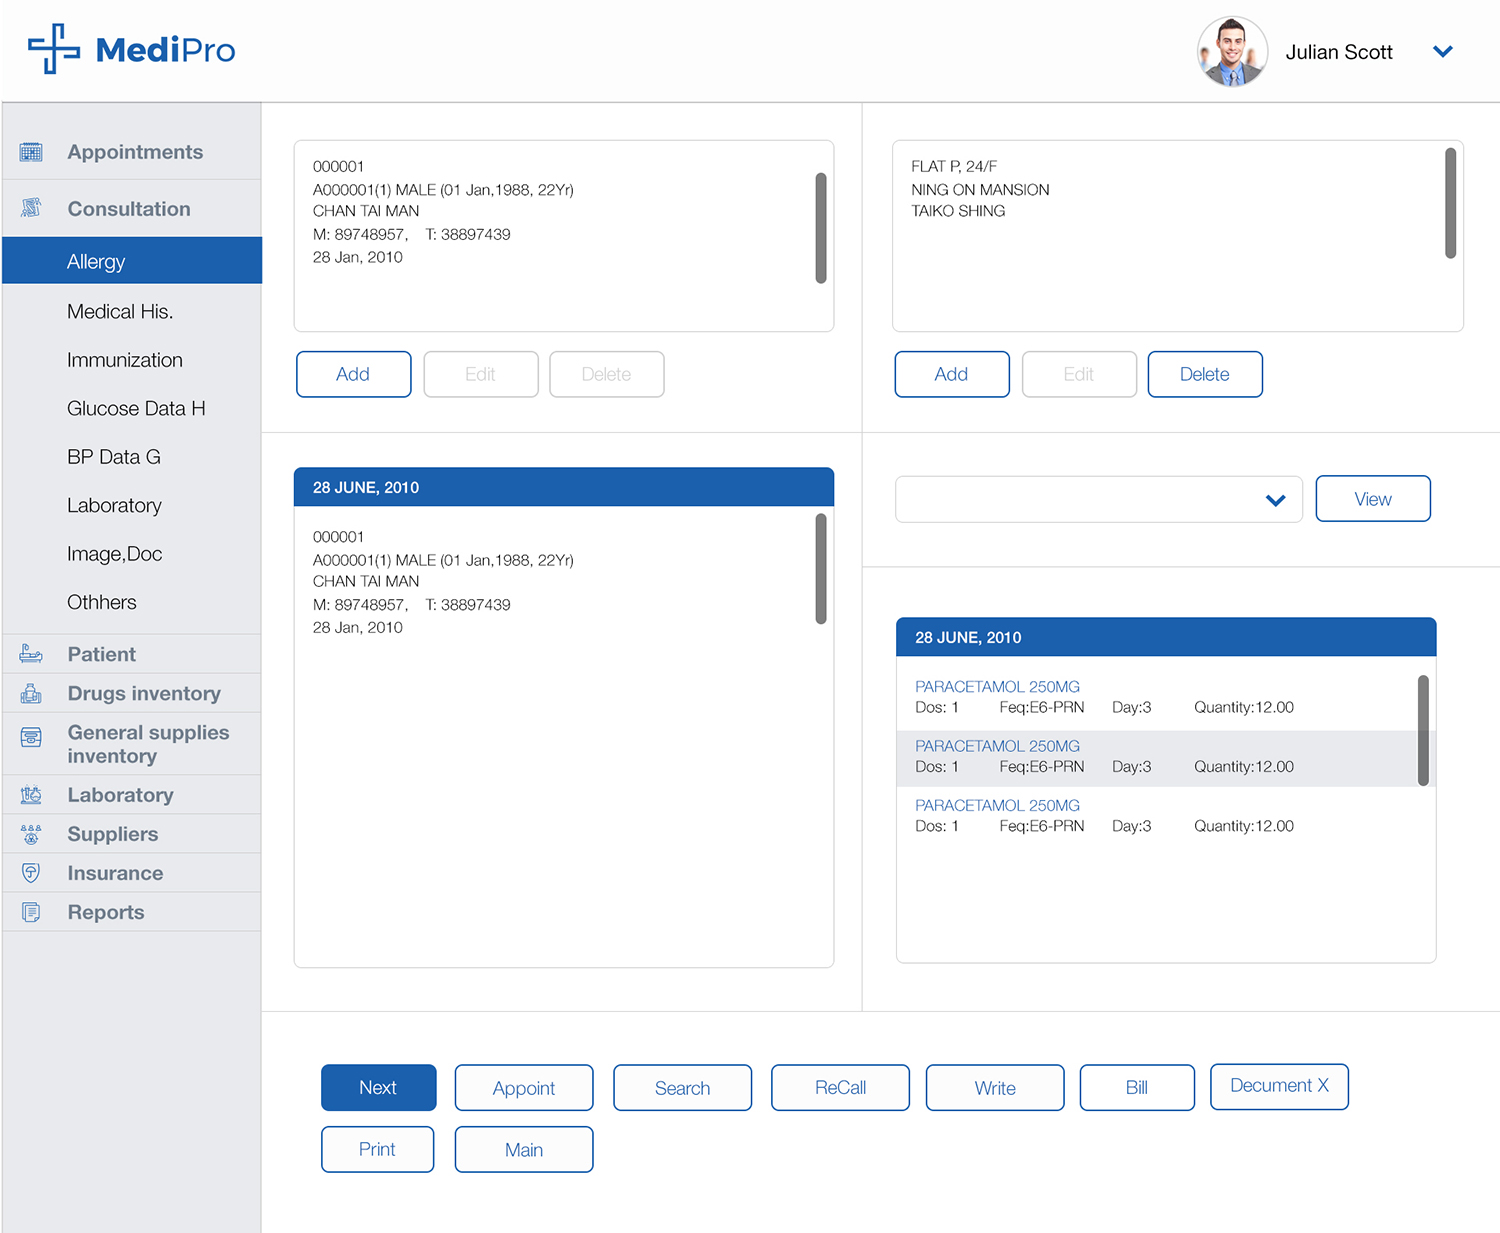Select Medical His. in the sidebar
Image resolution: width=1500 pixels, height=1233 pixels.
[x=120, y=312]
